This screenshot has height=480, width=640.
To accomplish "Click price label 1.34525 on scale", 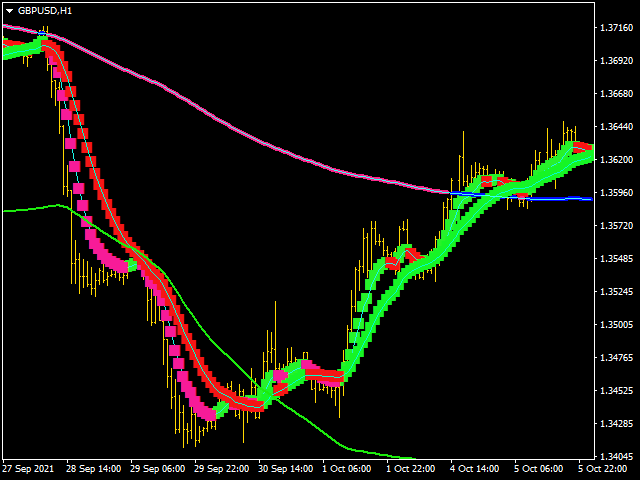I will coord(616,391).
